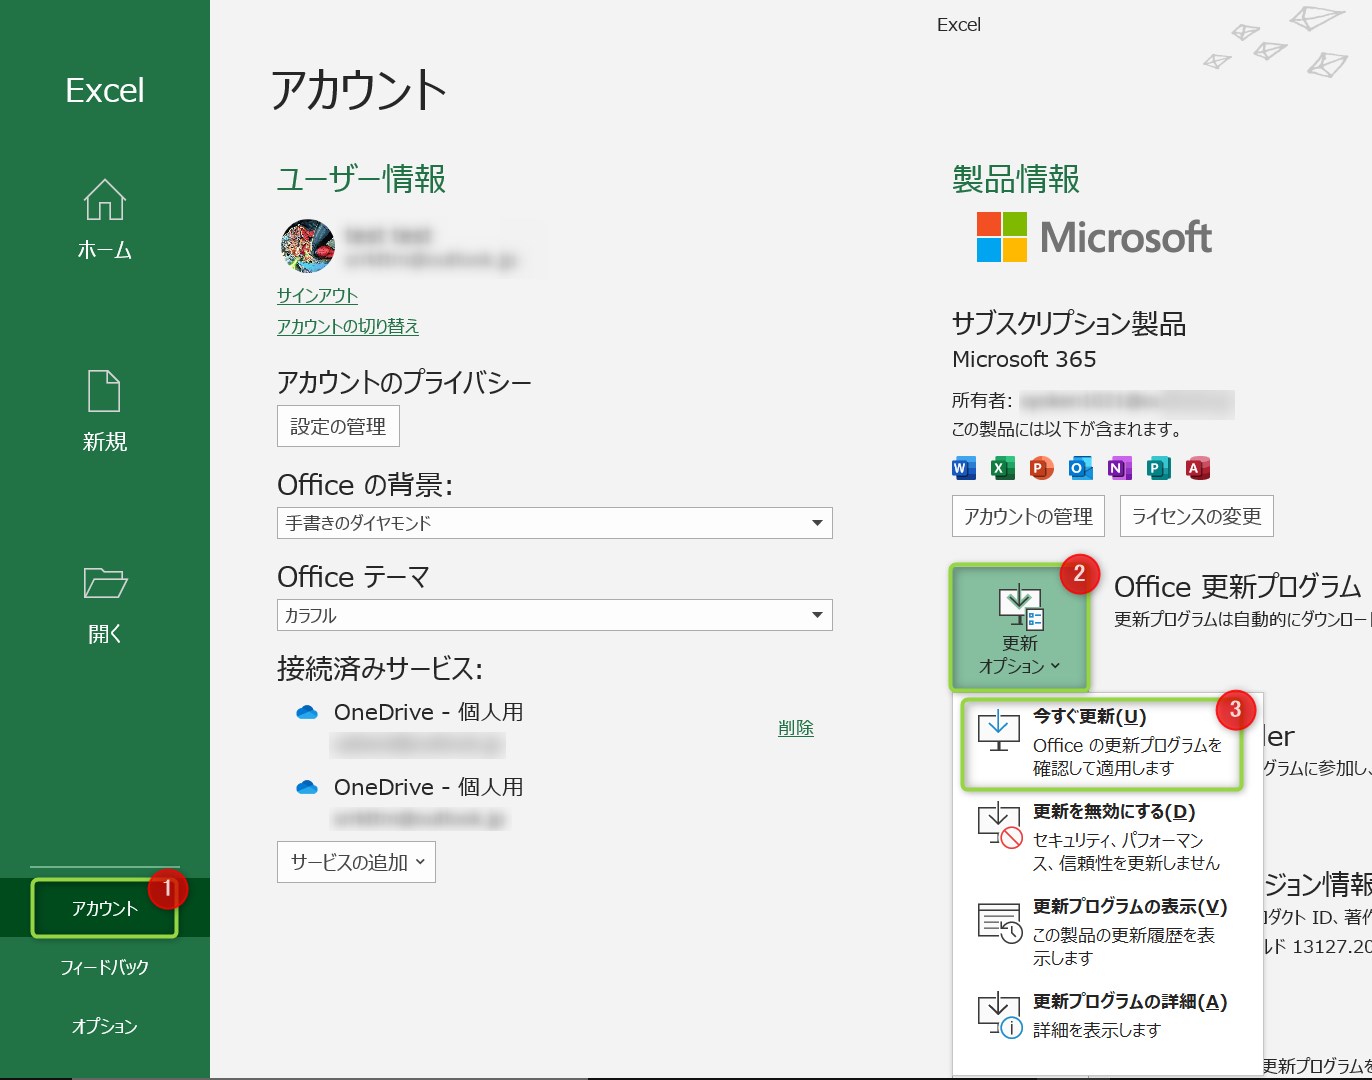This screenshot has width=1372, height=1080.
Task: Click the Microsoft logo
Action: [1094, 237]
